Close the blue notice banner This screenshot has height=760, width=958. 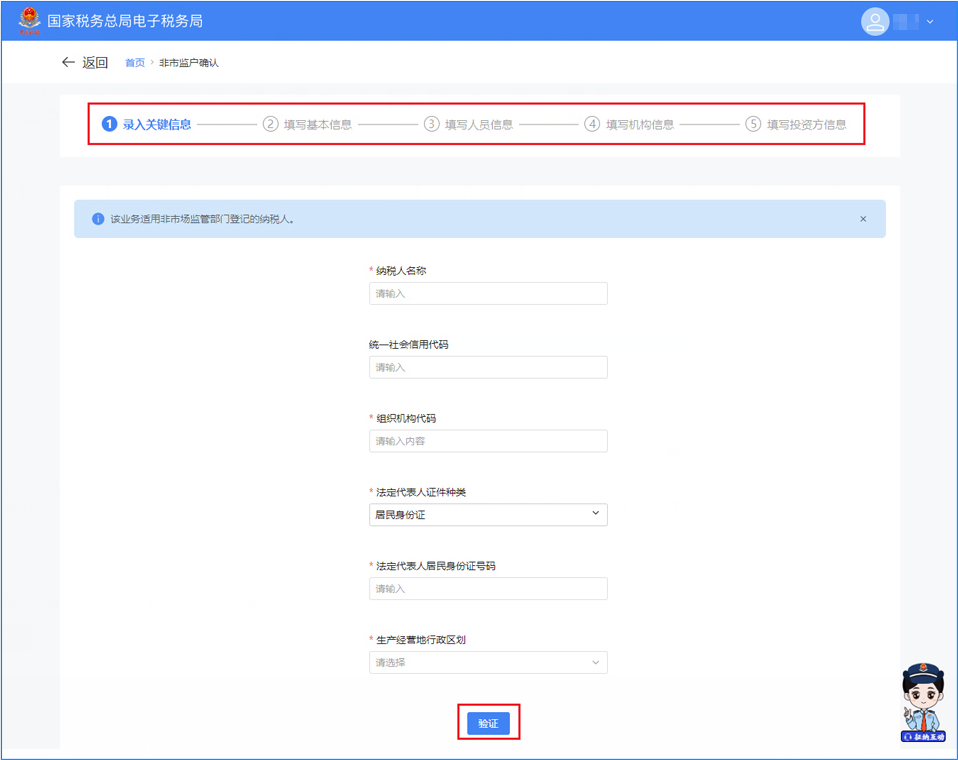[863, 219]
